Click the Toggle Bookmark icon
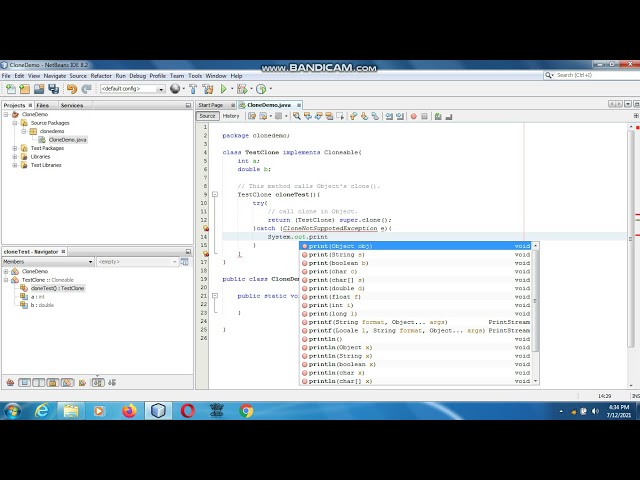 pos(375,116)
